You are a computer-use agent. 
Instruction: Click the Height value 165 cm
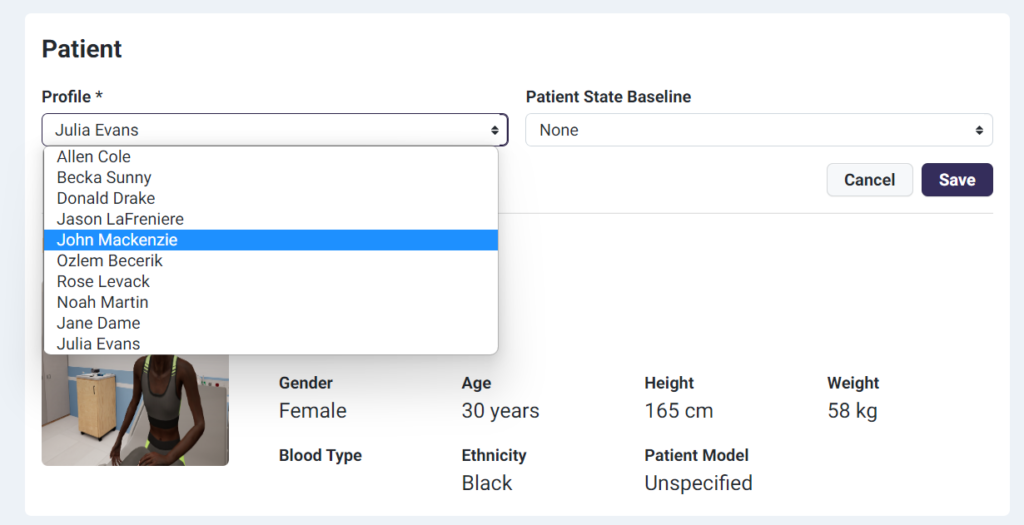679,411
